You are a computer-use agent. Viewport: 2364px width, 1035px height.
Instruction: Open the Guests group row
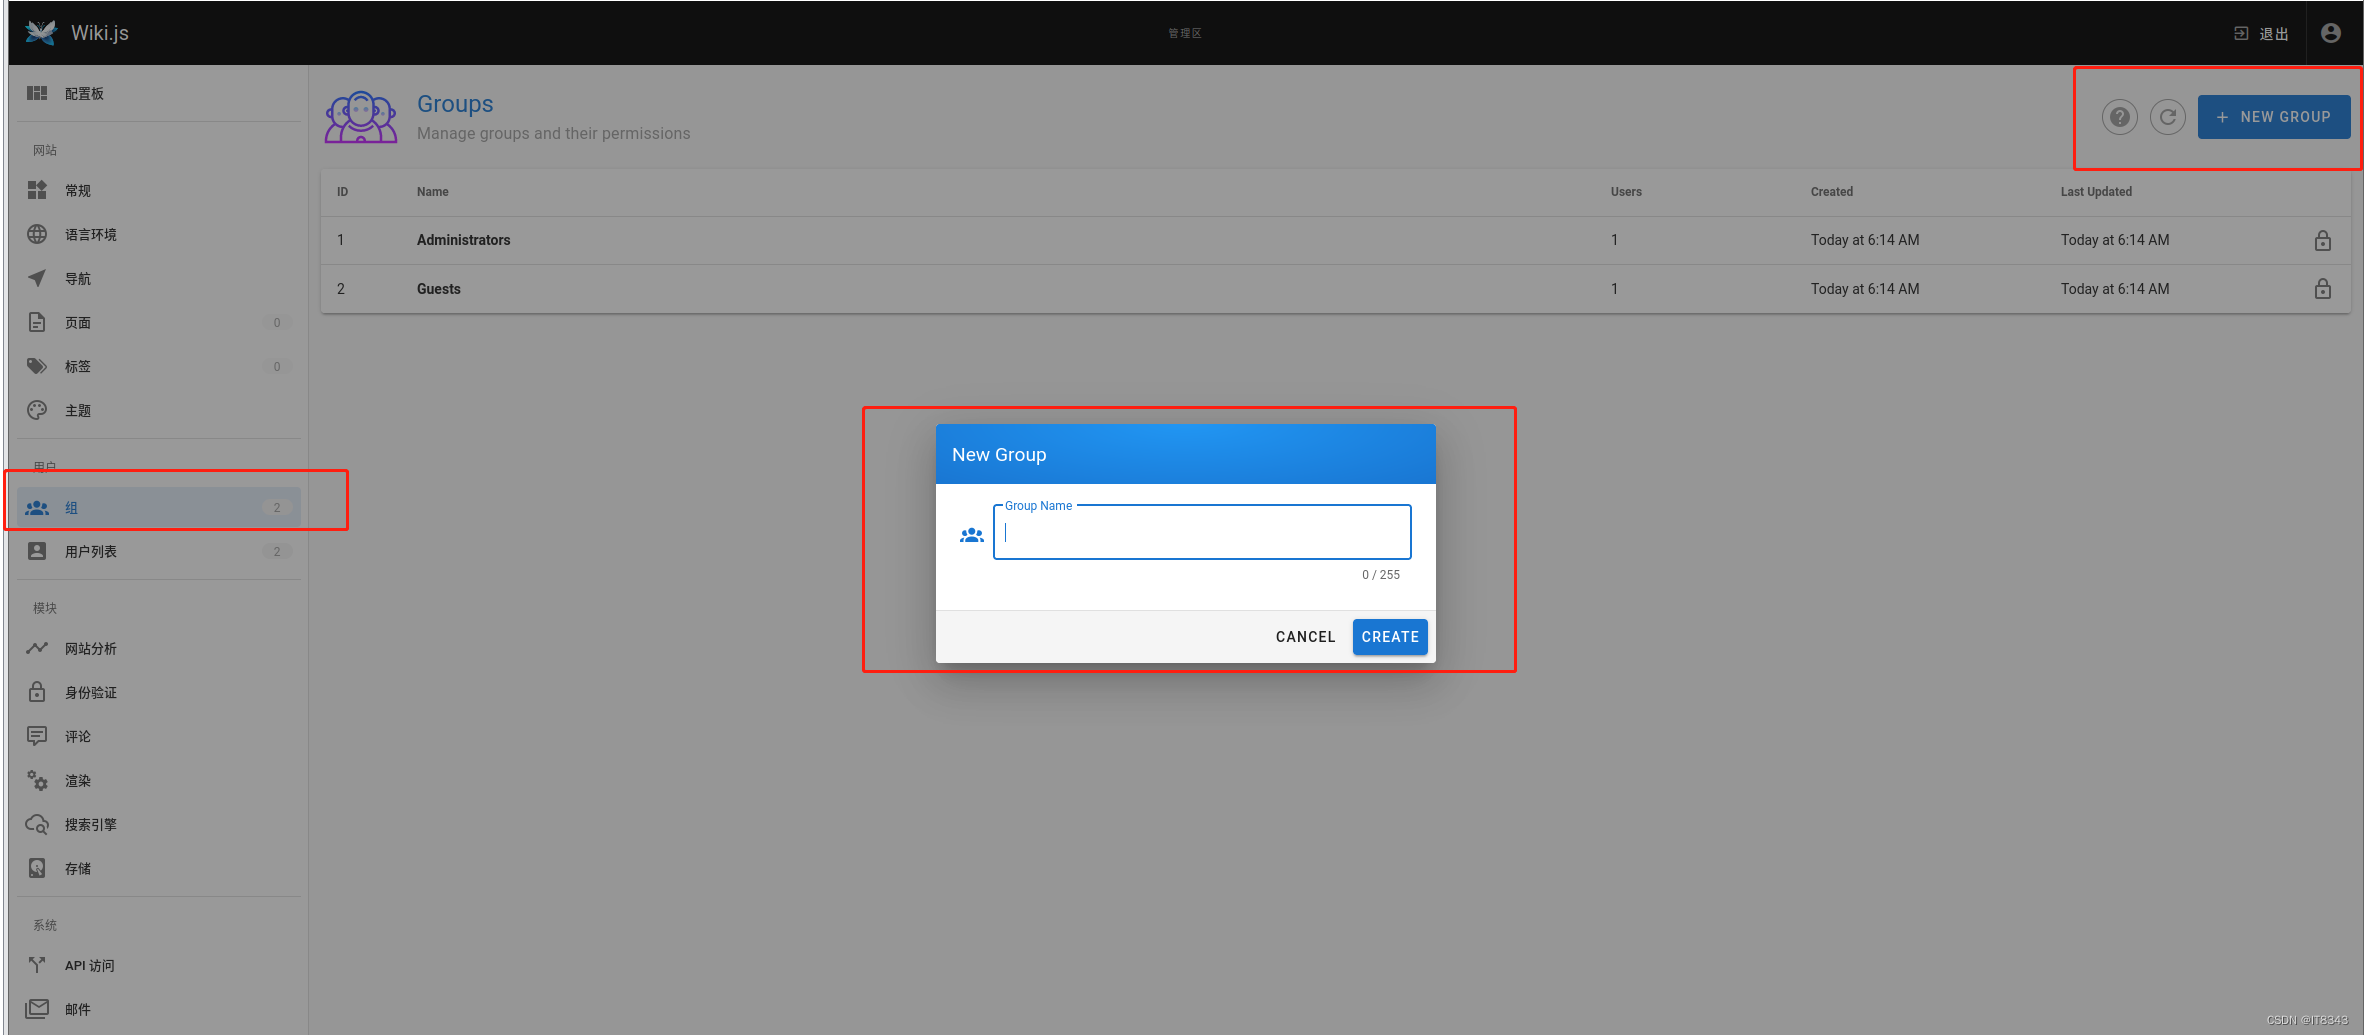point(1335,289)
